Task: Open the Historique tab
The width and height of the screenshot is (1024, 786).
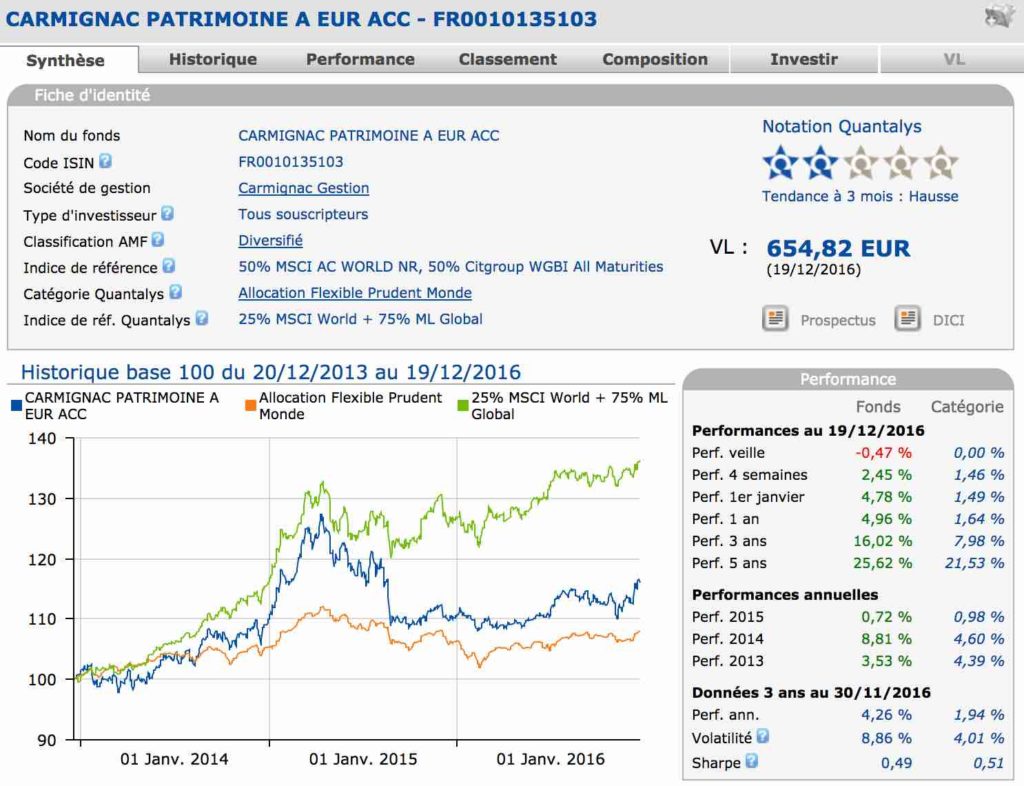Action: [213, 59]
